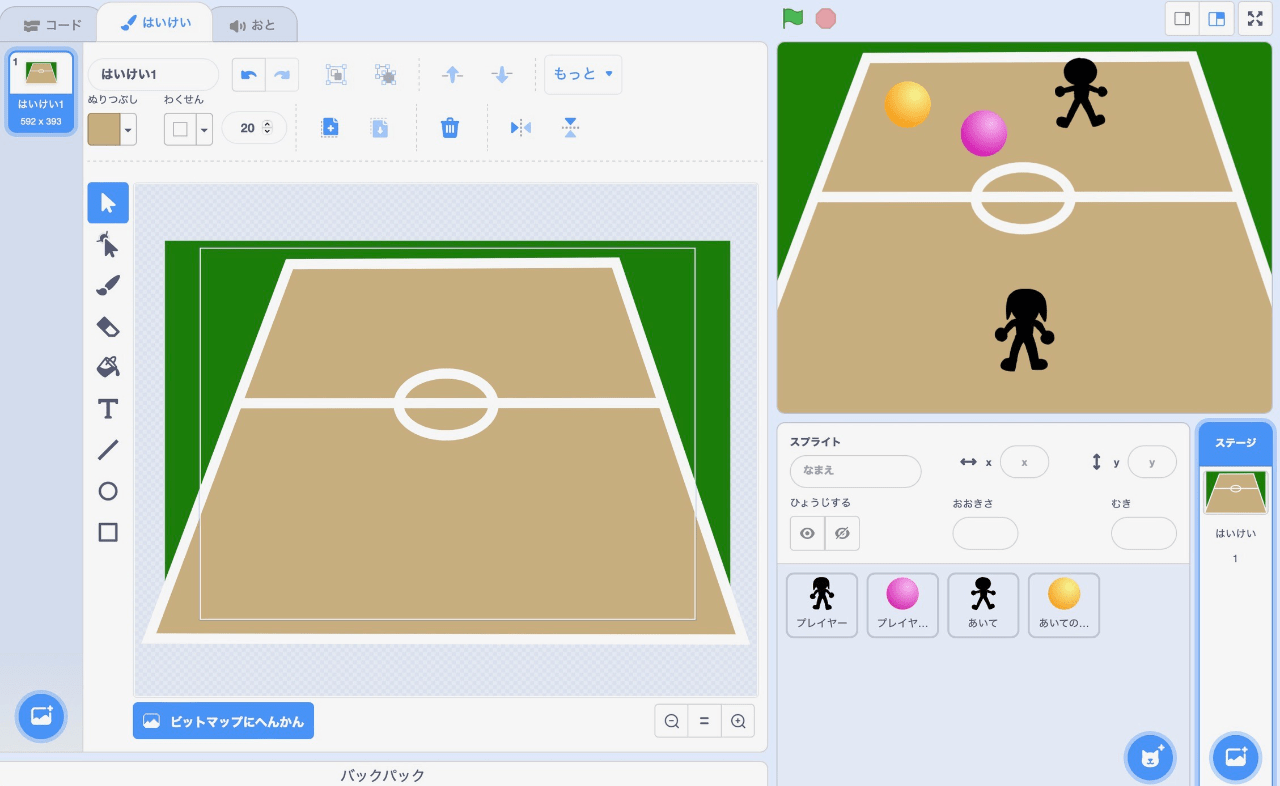Viewport: 1280px width, 786px height.
Task: Click the red stop button
Action: [x=825, y=18]
